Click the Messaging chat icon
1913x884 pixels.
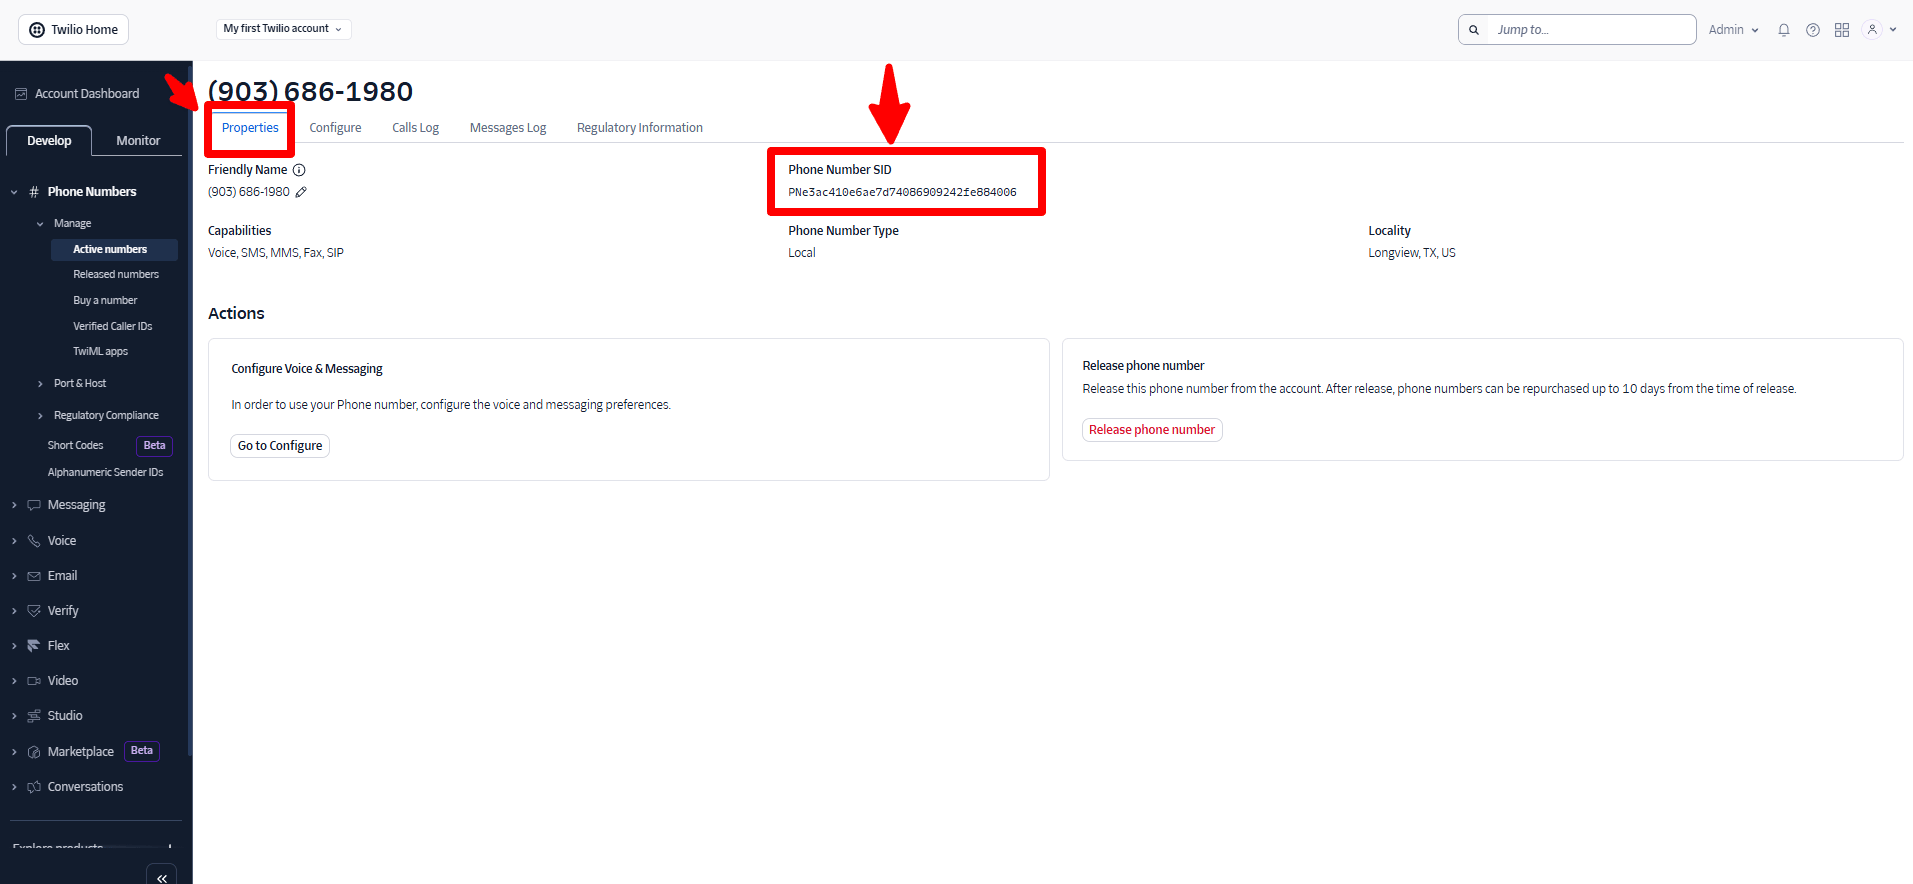pyautogui.click(x=34, y=505)
